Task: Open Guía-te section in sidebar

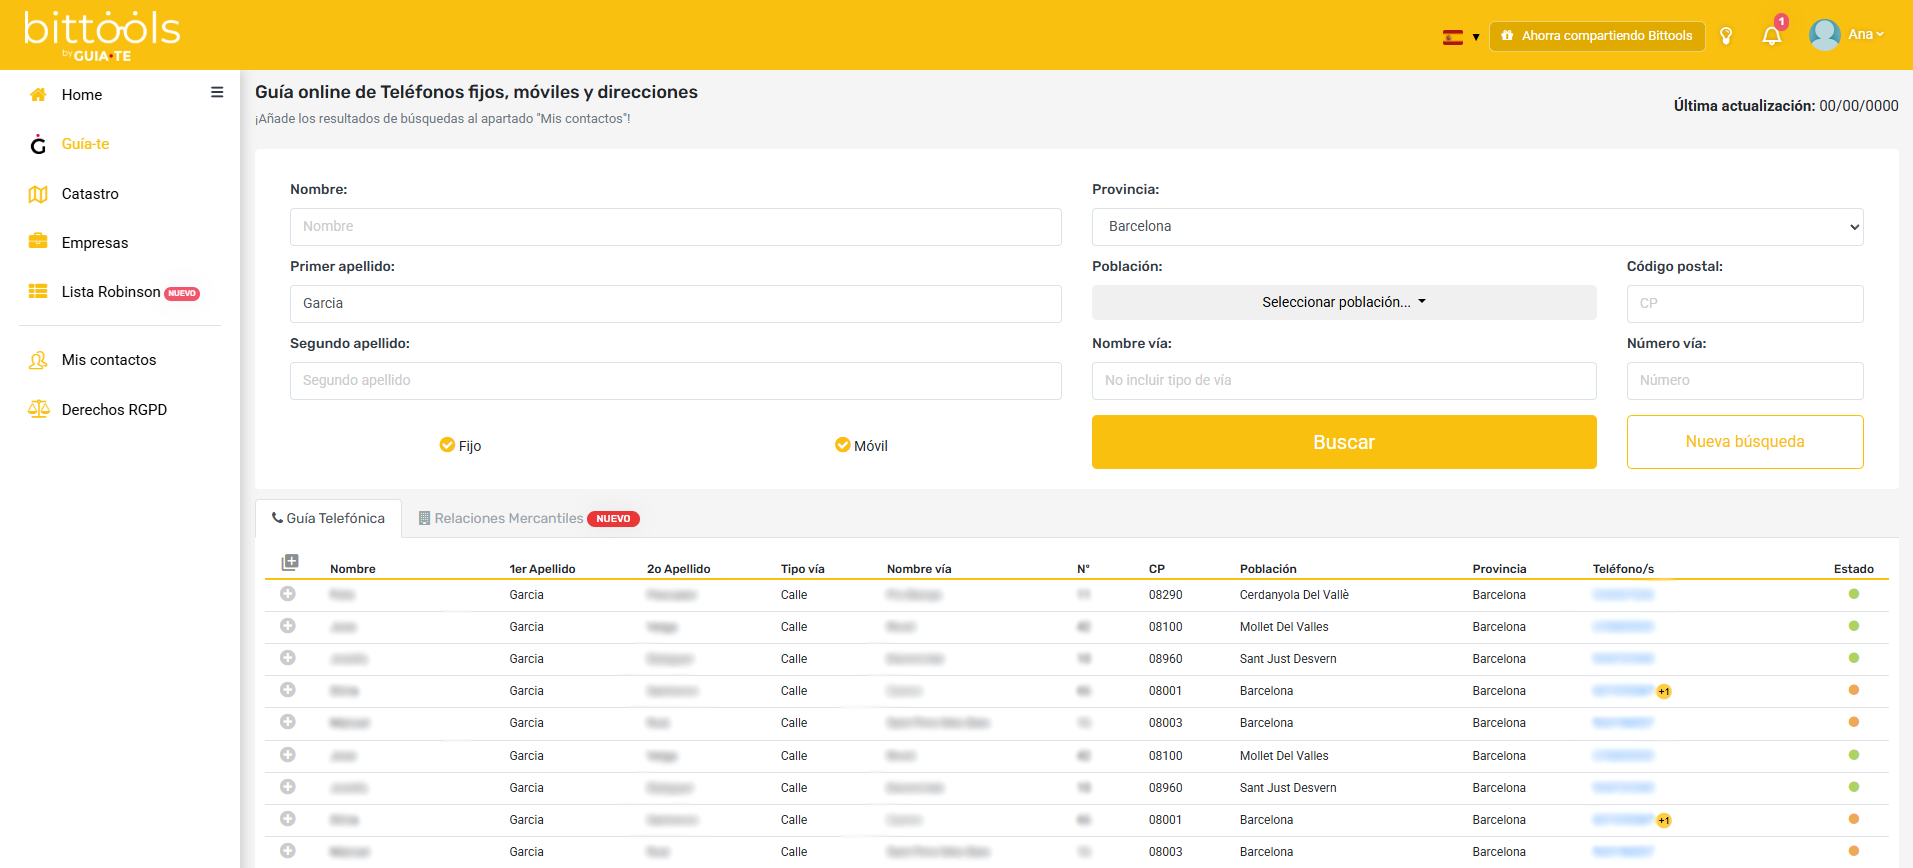Action: coord(85,144)
